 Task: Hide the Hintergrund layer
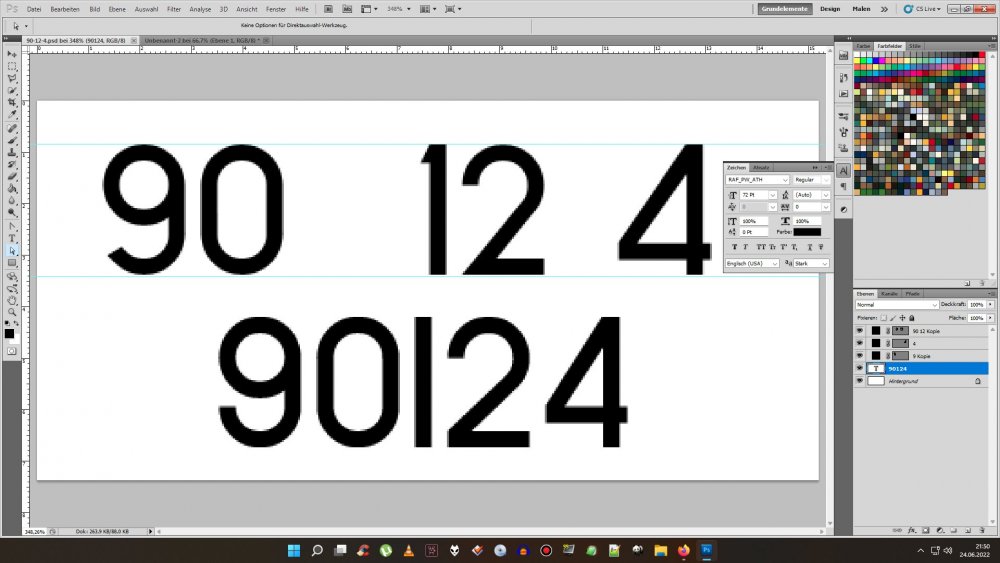[860, 381]
